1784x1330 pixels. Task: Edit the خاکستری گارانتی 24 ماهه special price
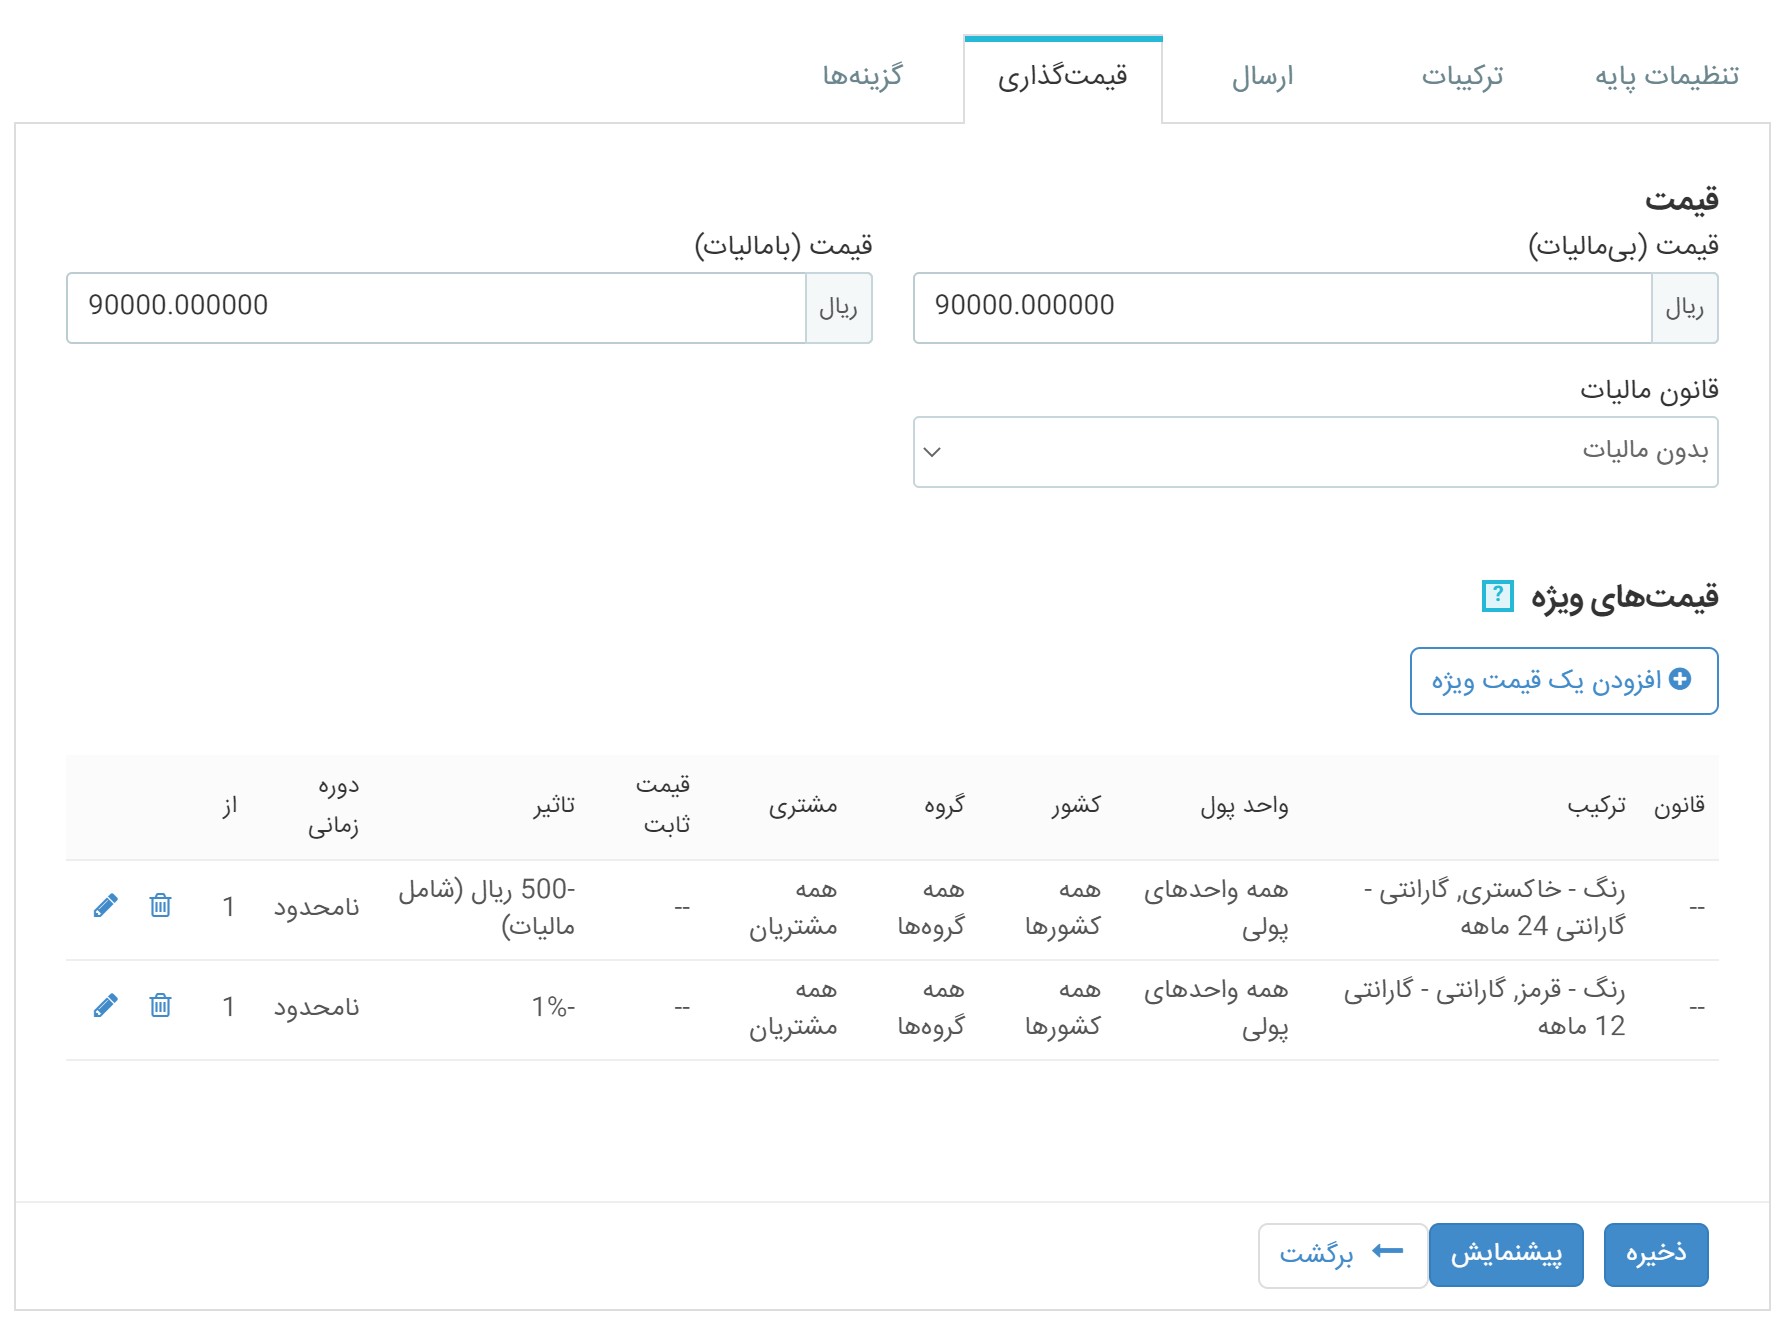pyautogui.click(x=105, y=906)
